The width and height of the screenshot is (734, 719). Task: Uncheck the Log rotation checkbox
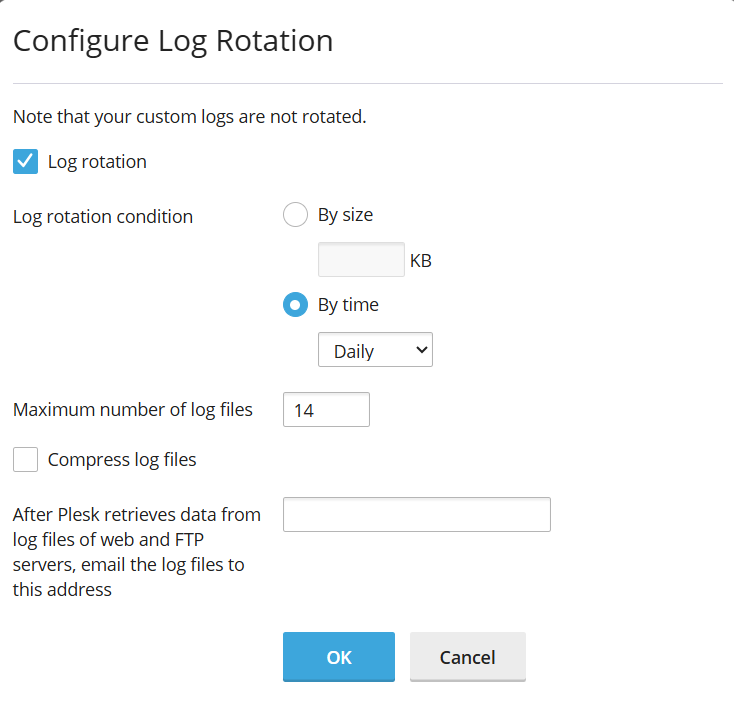[x=25, y=161]
